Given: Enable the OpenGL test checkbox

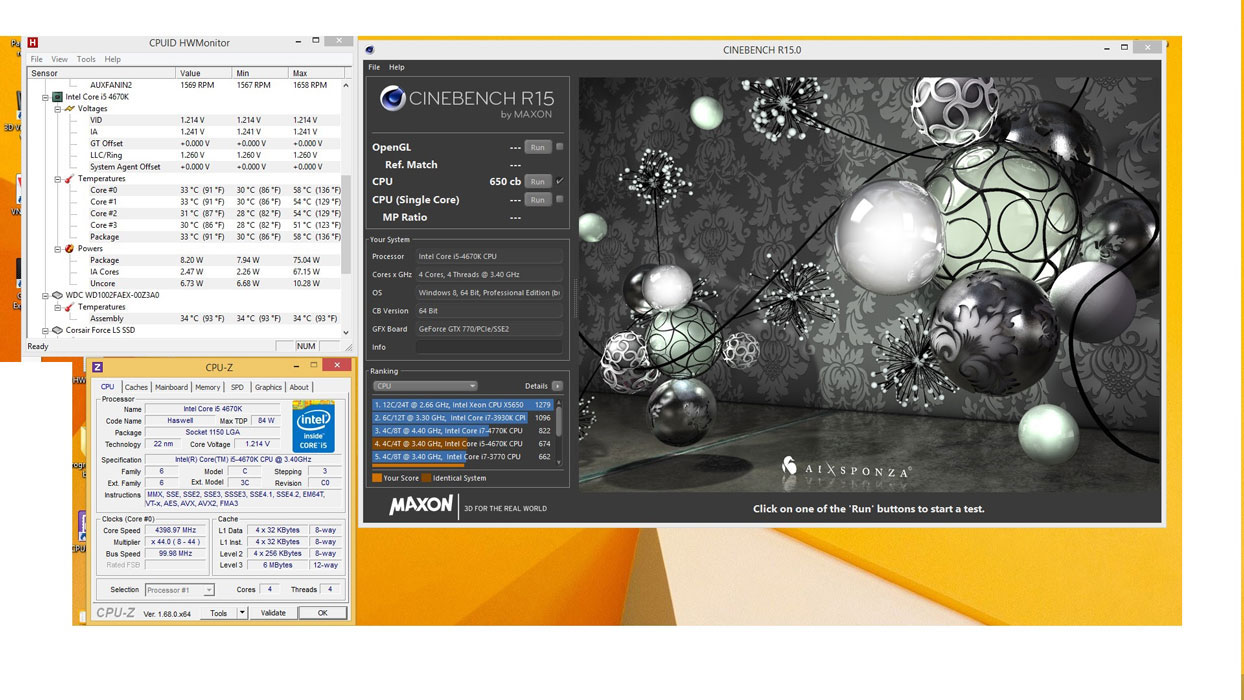Looking at the screenshot, I should tap(559, 147).
